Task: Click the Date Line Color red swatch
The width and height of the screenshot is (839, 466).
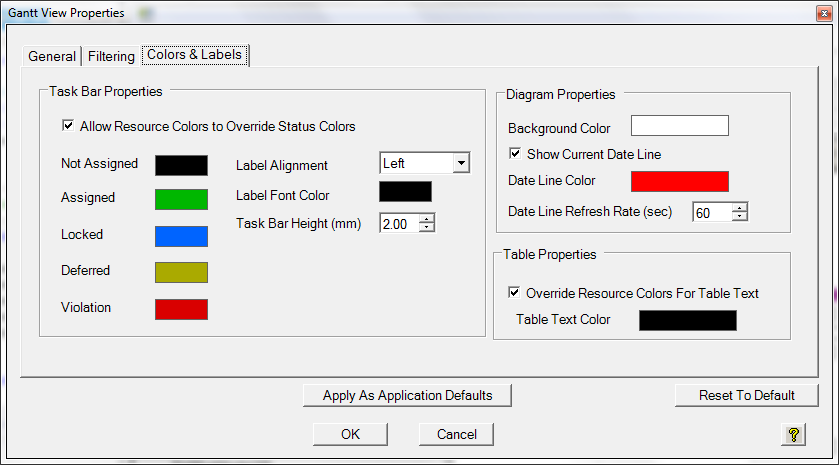Action: point(679,181)
